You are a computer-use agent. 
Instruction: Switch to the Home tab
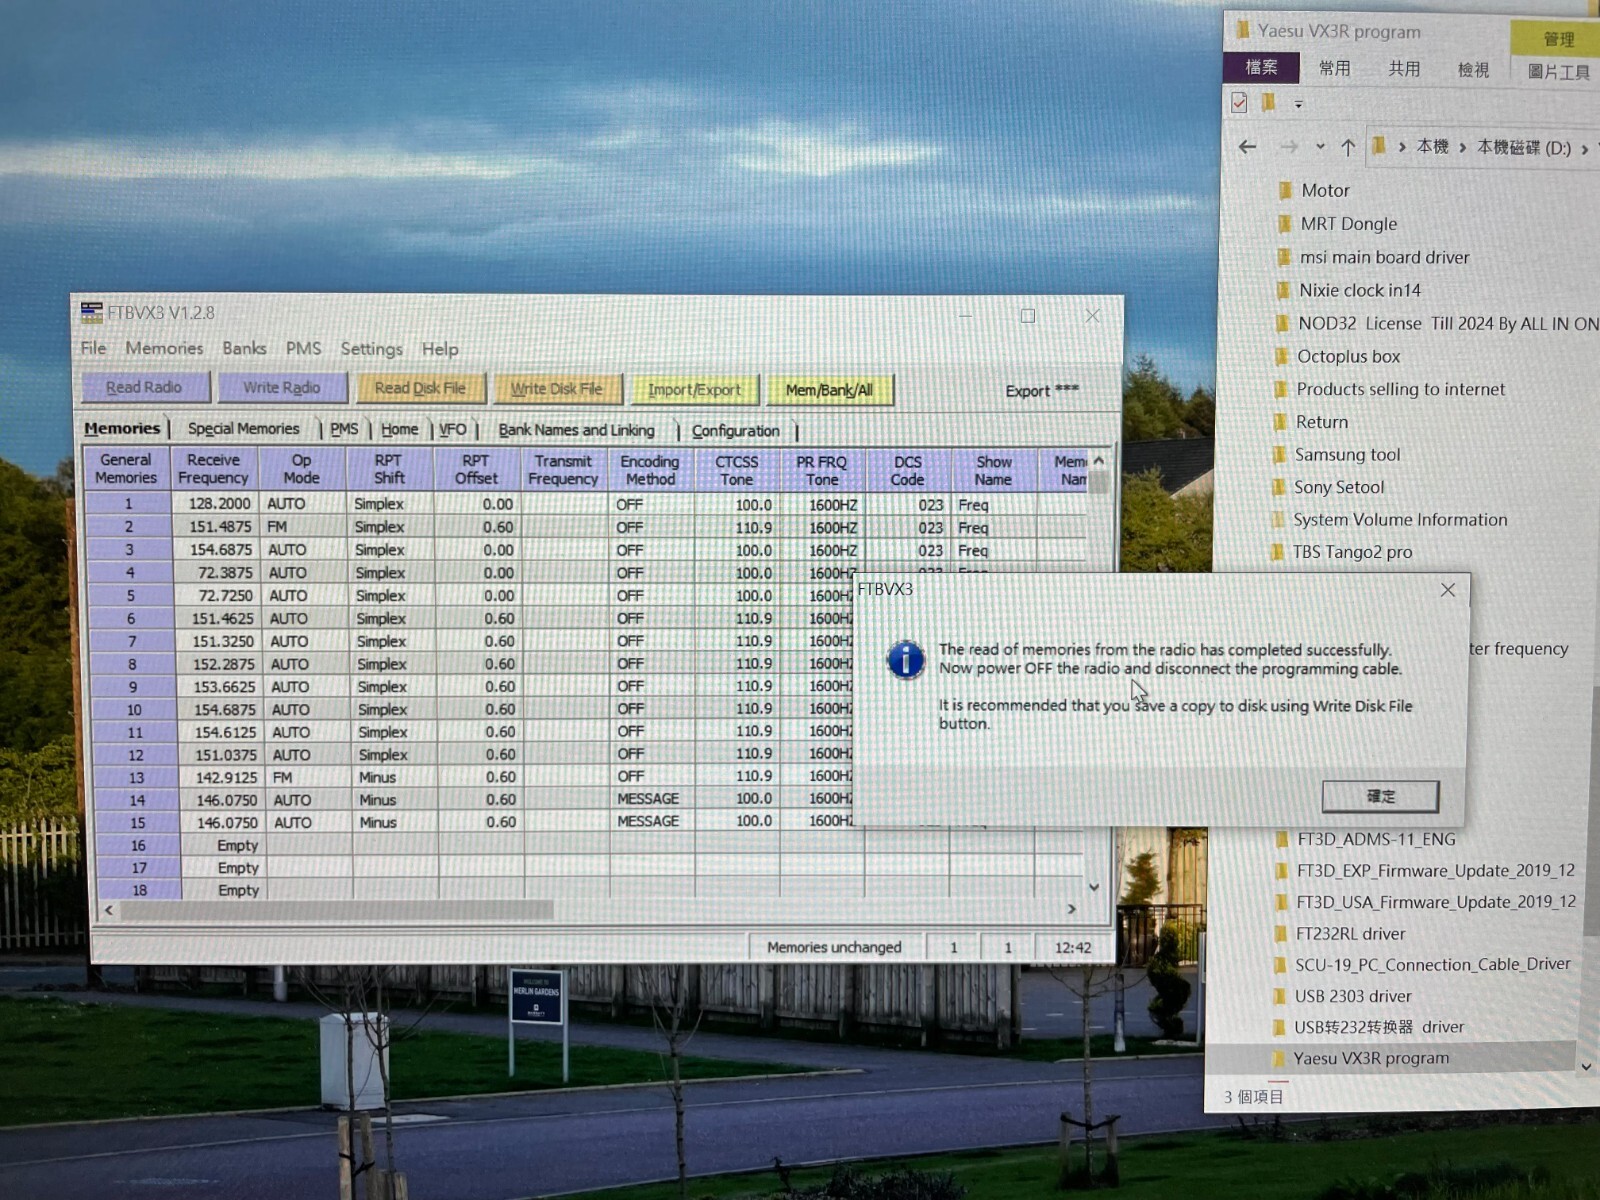pos(399,429)
